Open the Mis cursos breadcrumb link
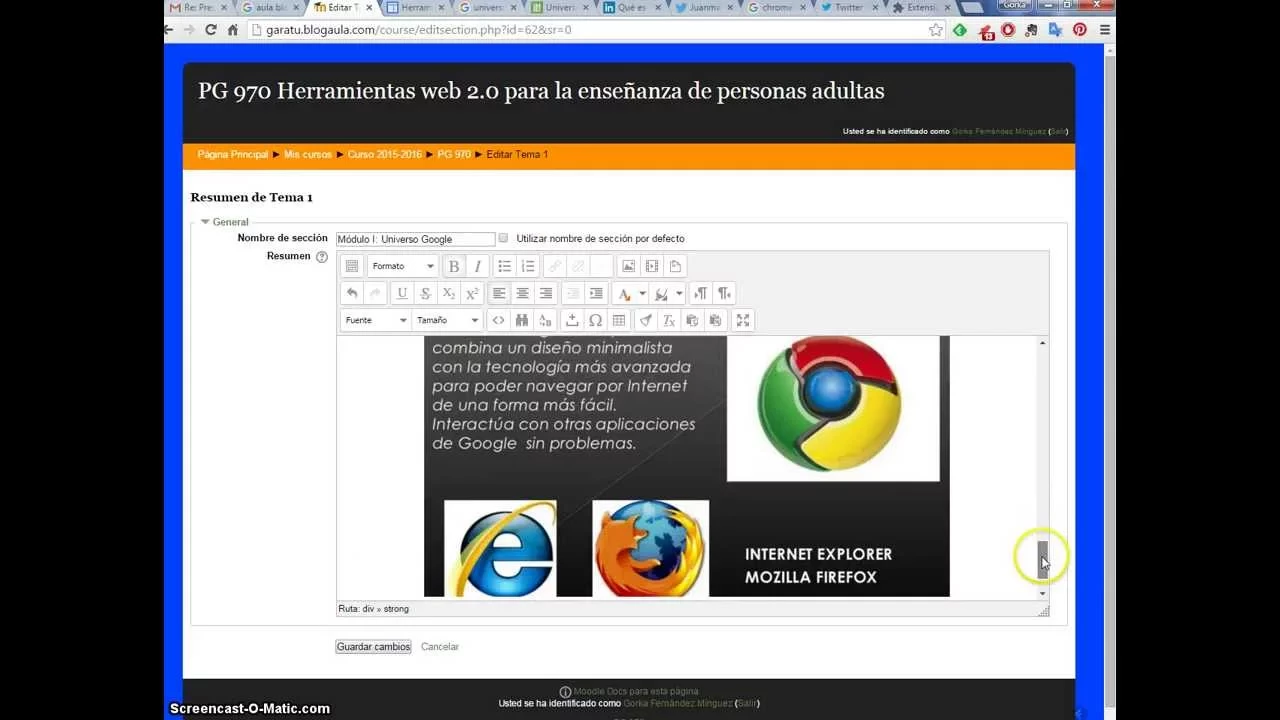Viewport: 1280px width, 720px height. coord(308,155)
